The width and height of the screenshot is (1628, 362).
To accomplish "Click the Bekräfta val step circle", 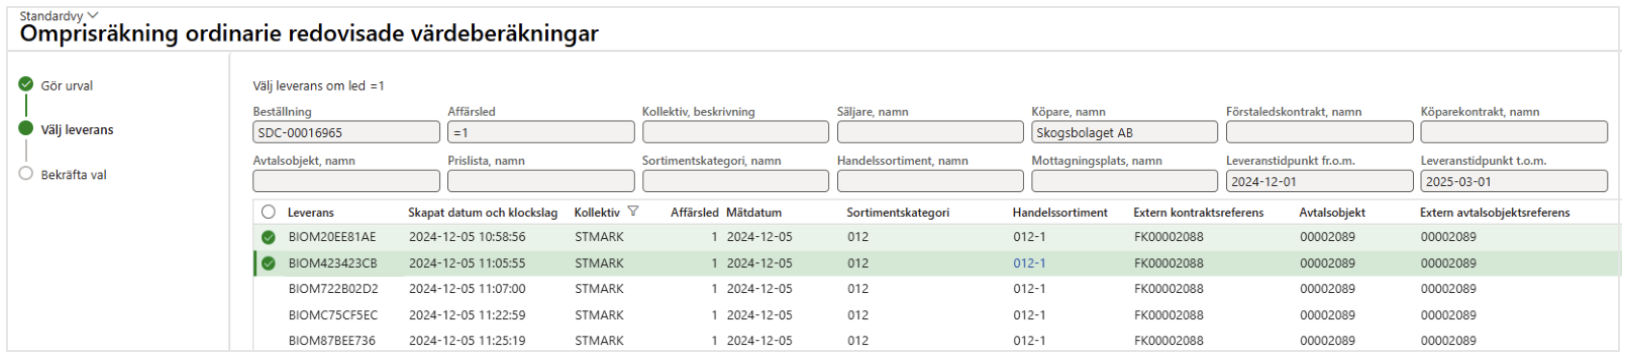I will pyautogui.click(x=26, y=174).
